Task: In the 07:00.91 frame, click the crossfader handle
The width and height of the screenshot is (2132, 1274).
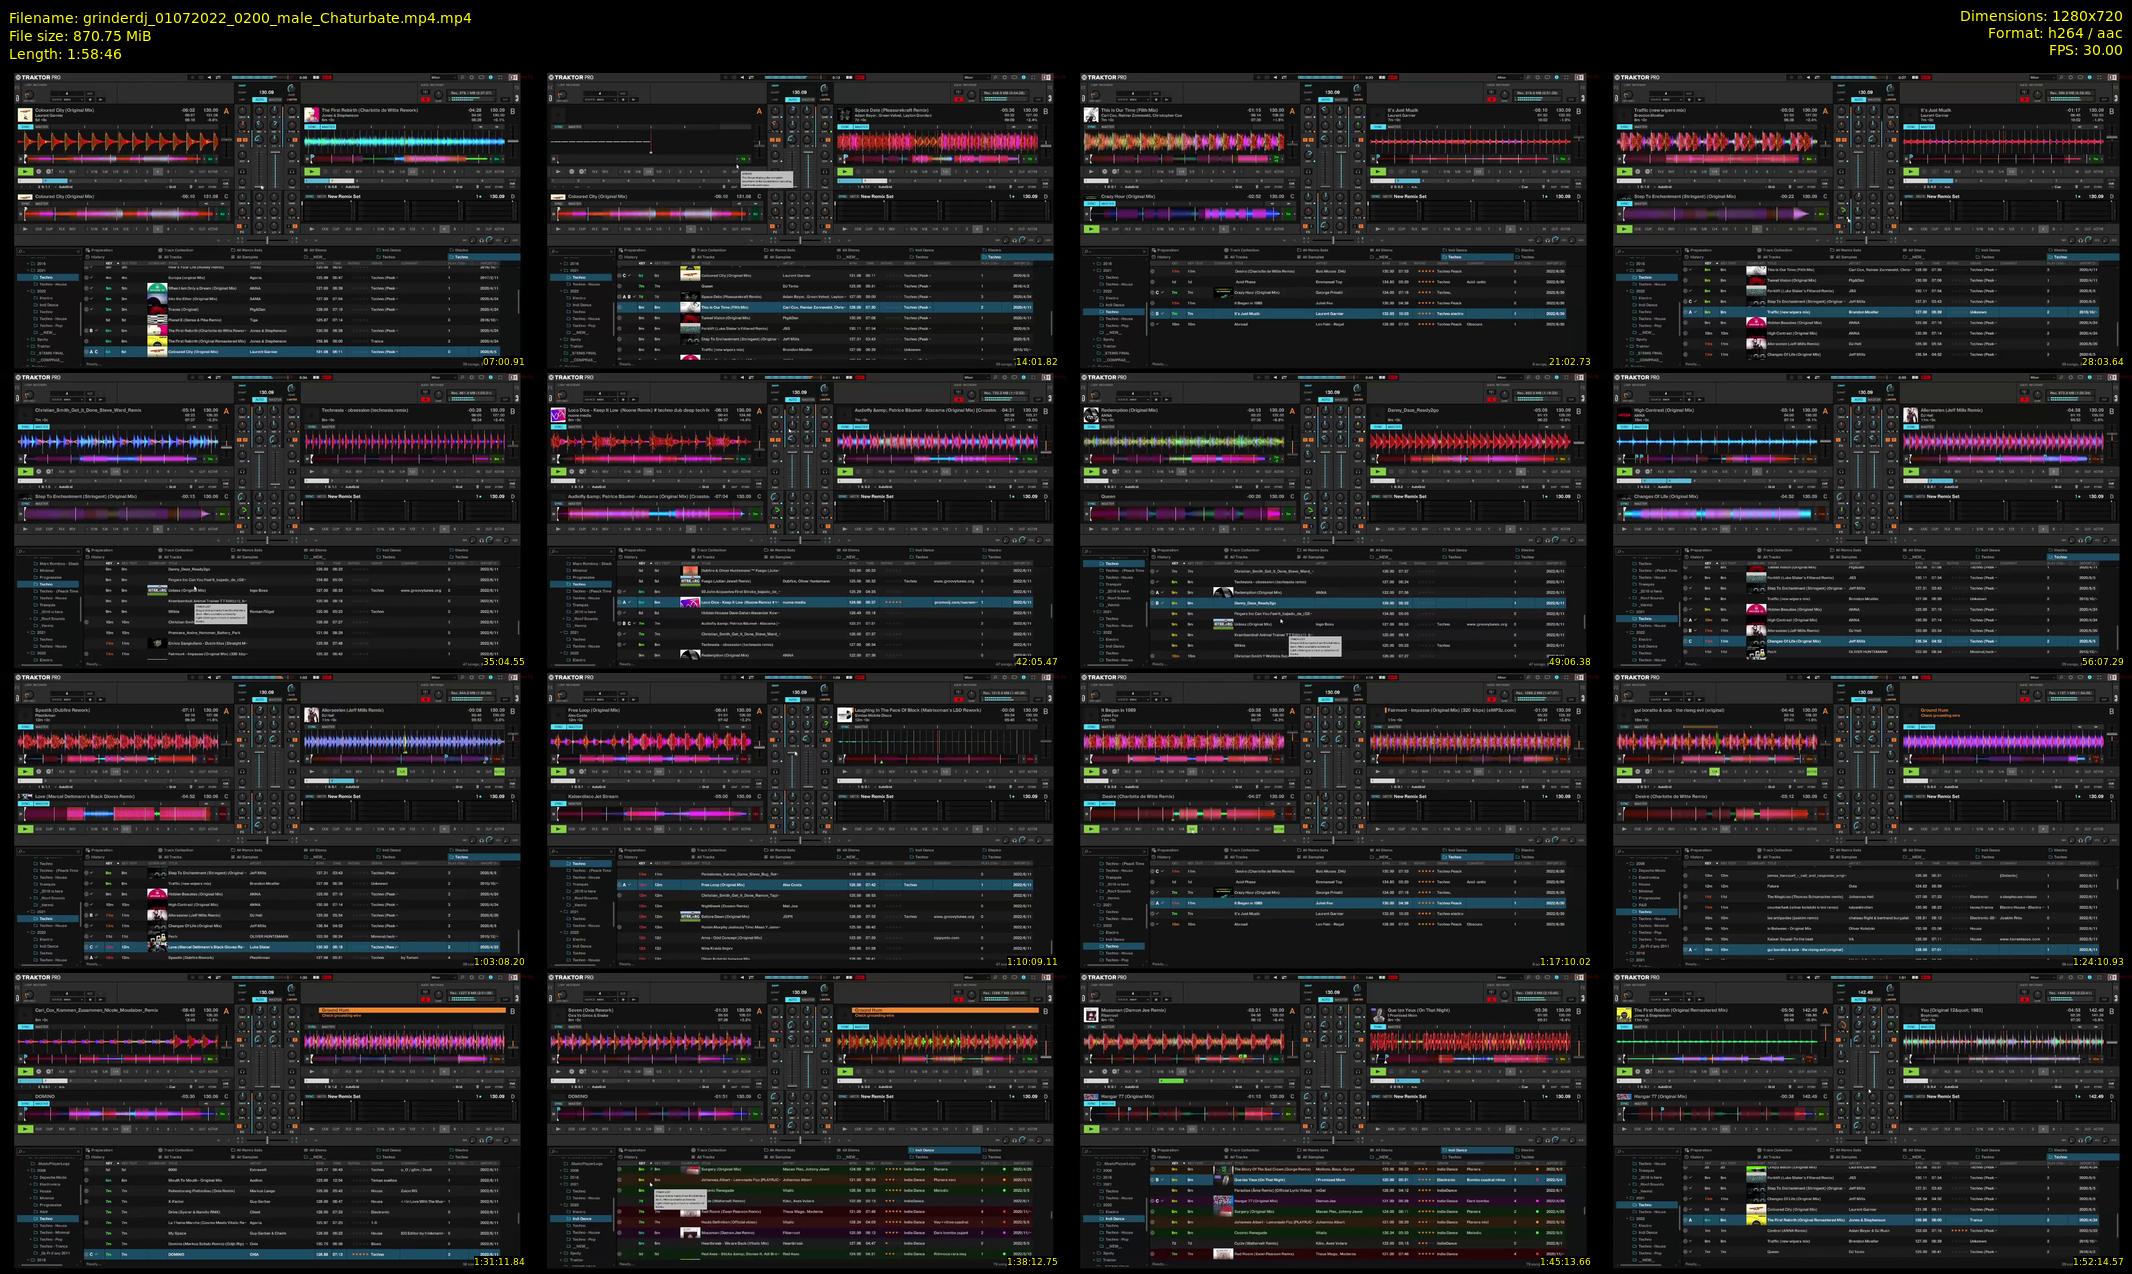Action: [x=267, y=240]
